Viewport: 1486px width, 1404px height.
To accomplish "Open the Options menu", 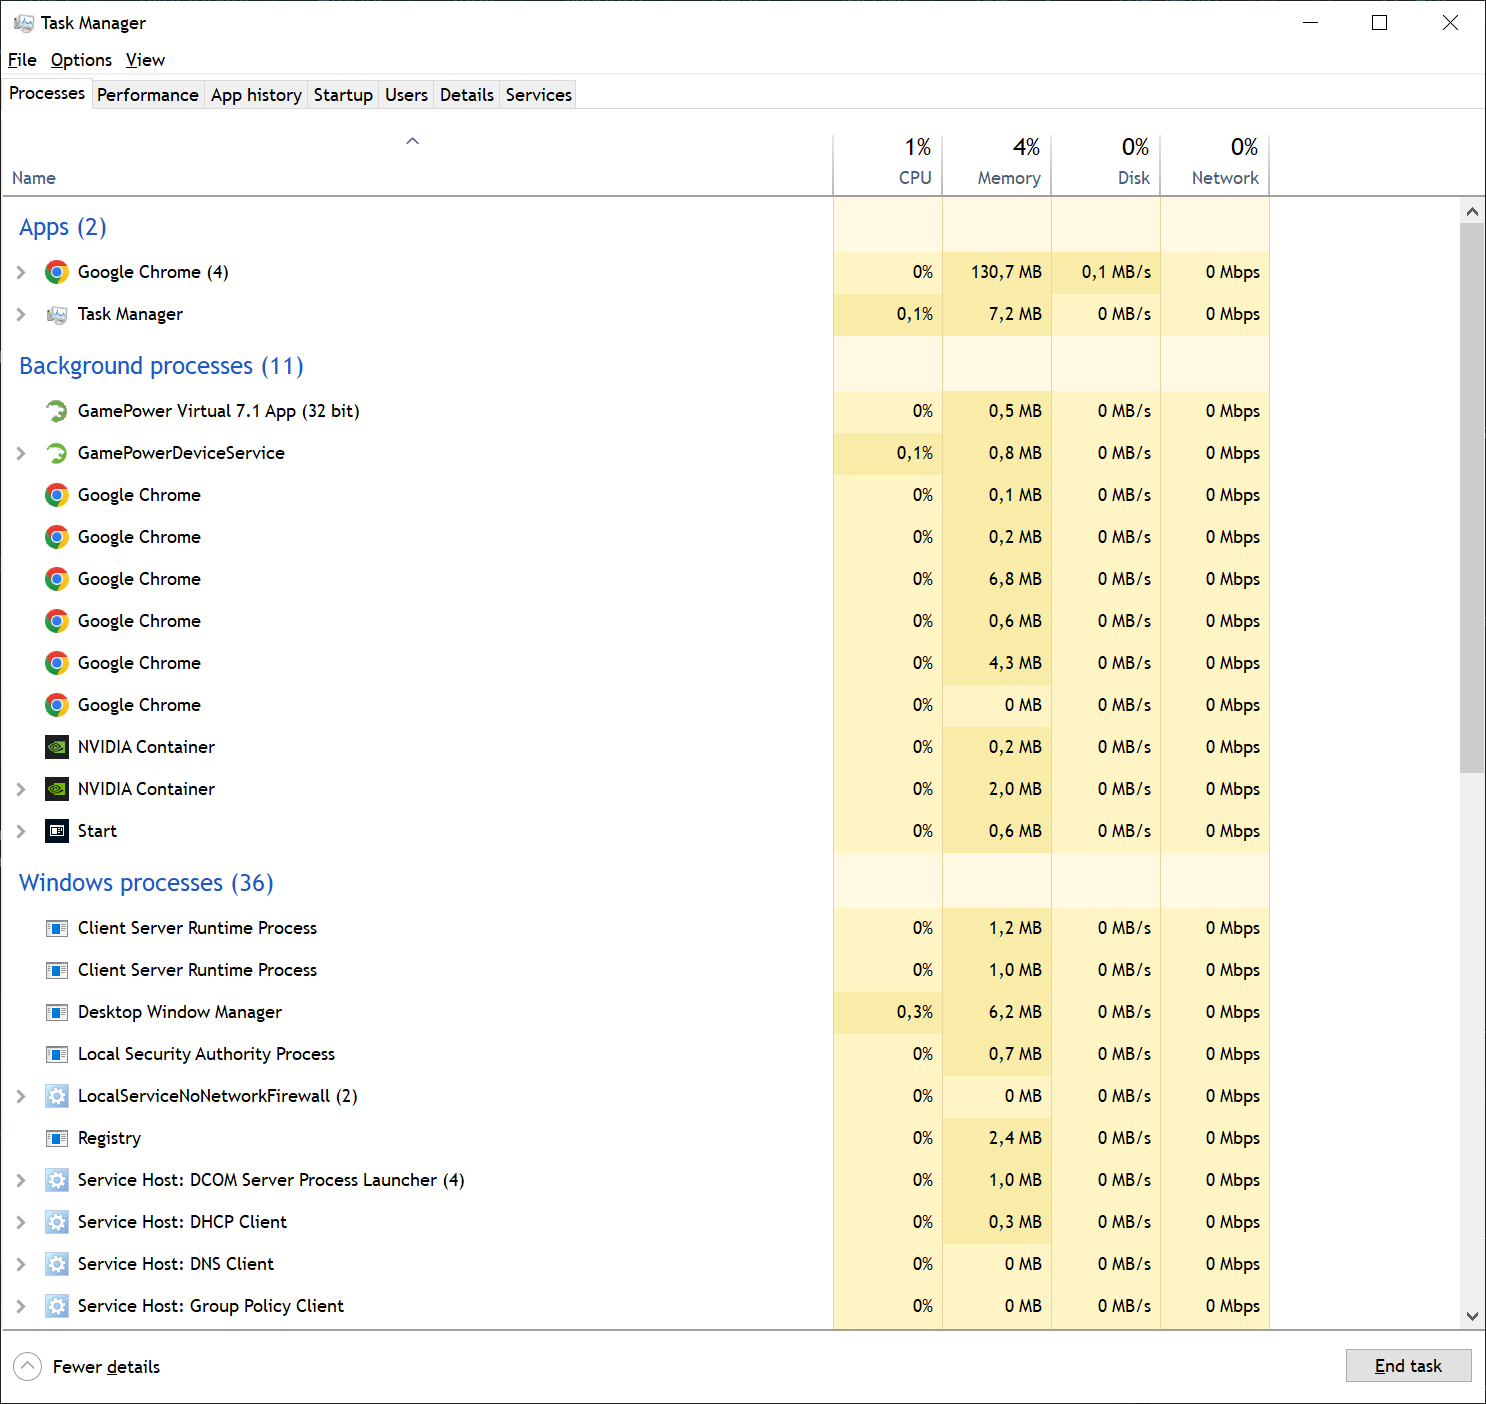I will click(81, 60).
